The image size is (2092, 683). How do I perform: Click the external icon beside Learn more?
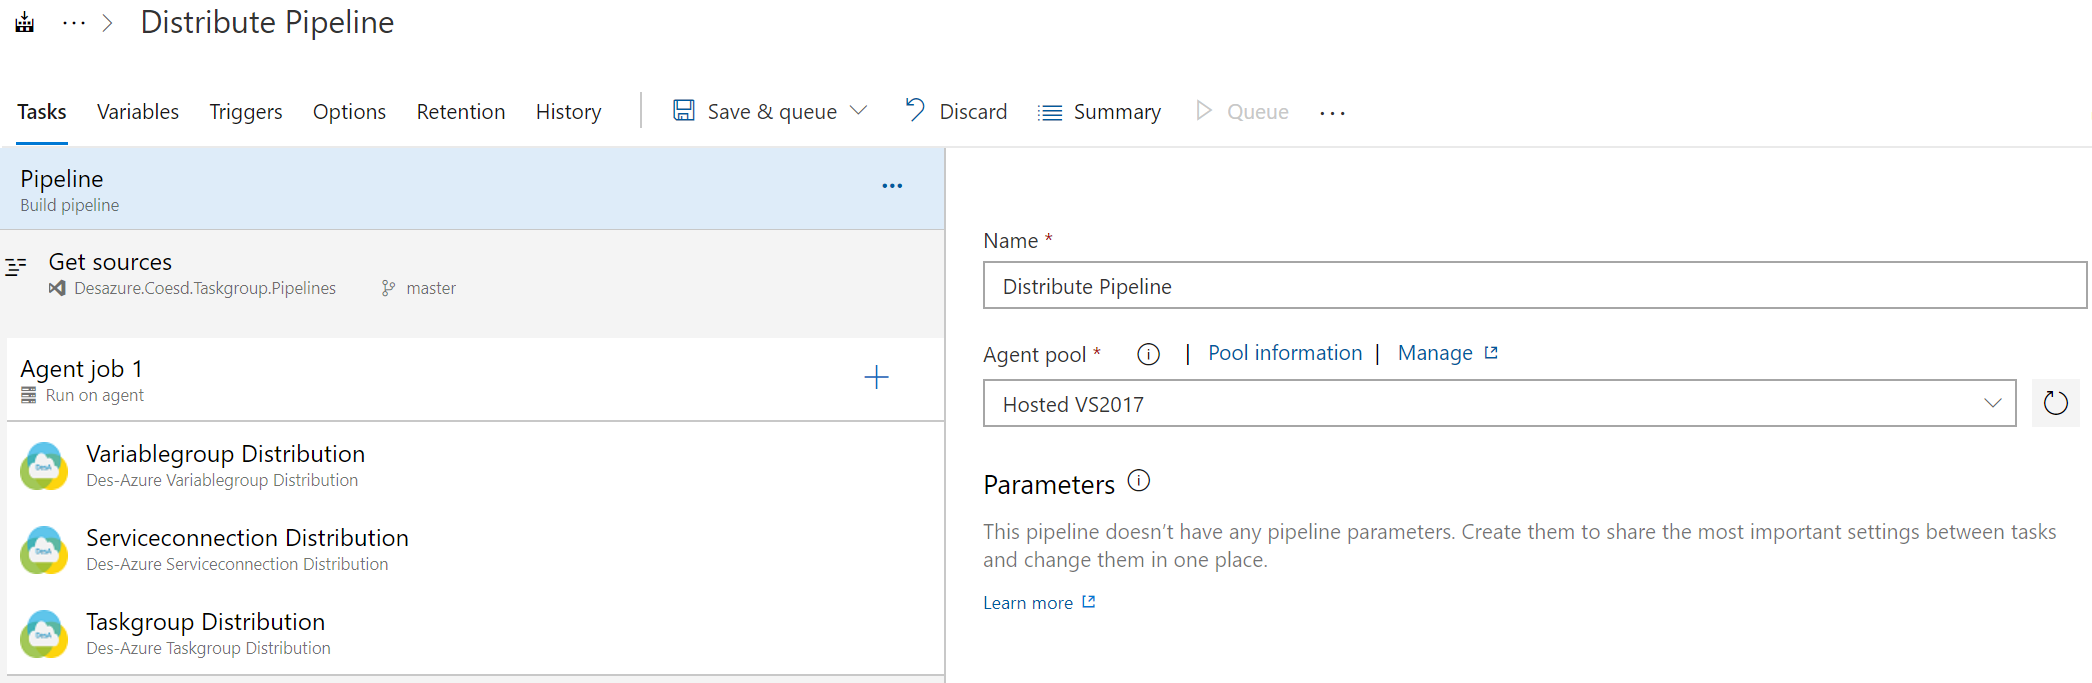1089,602
